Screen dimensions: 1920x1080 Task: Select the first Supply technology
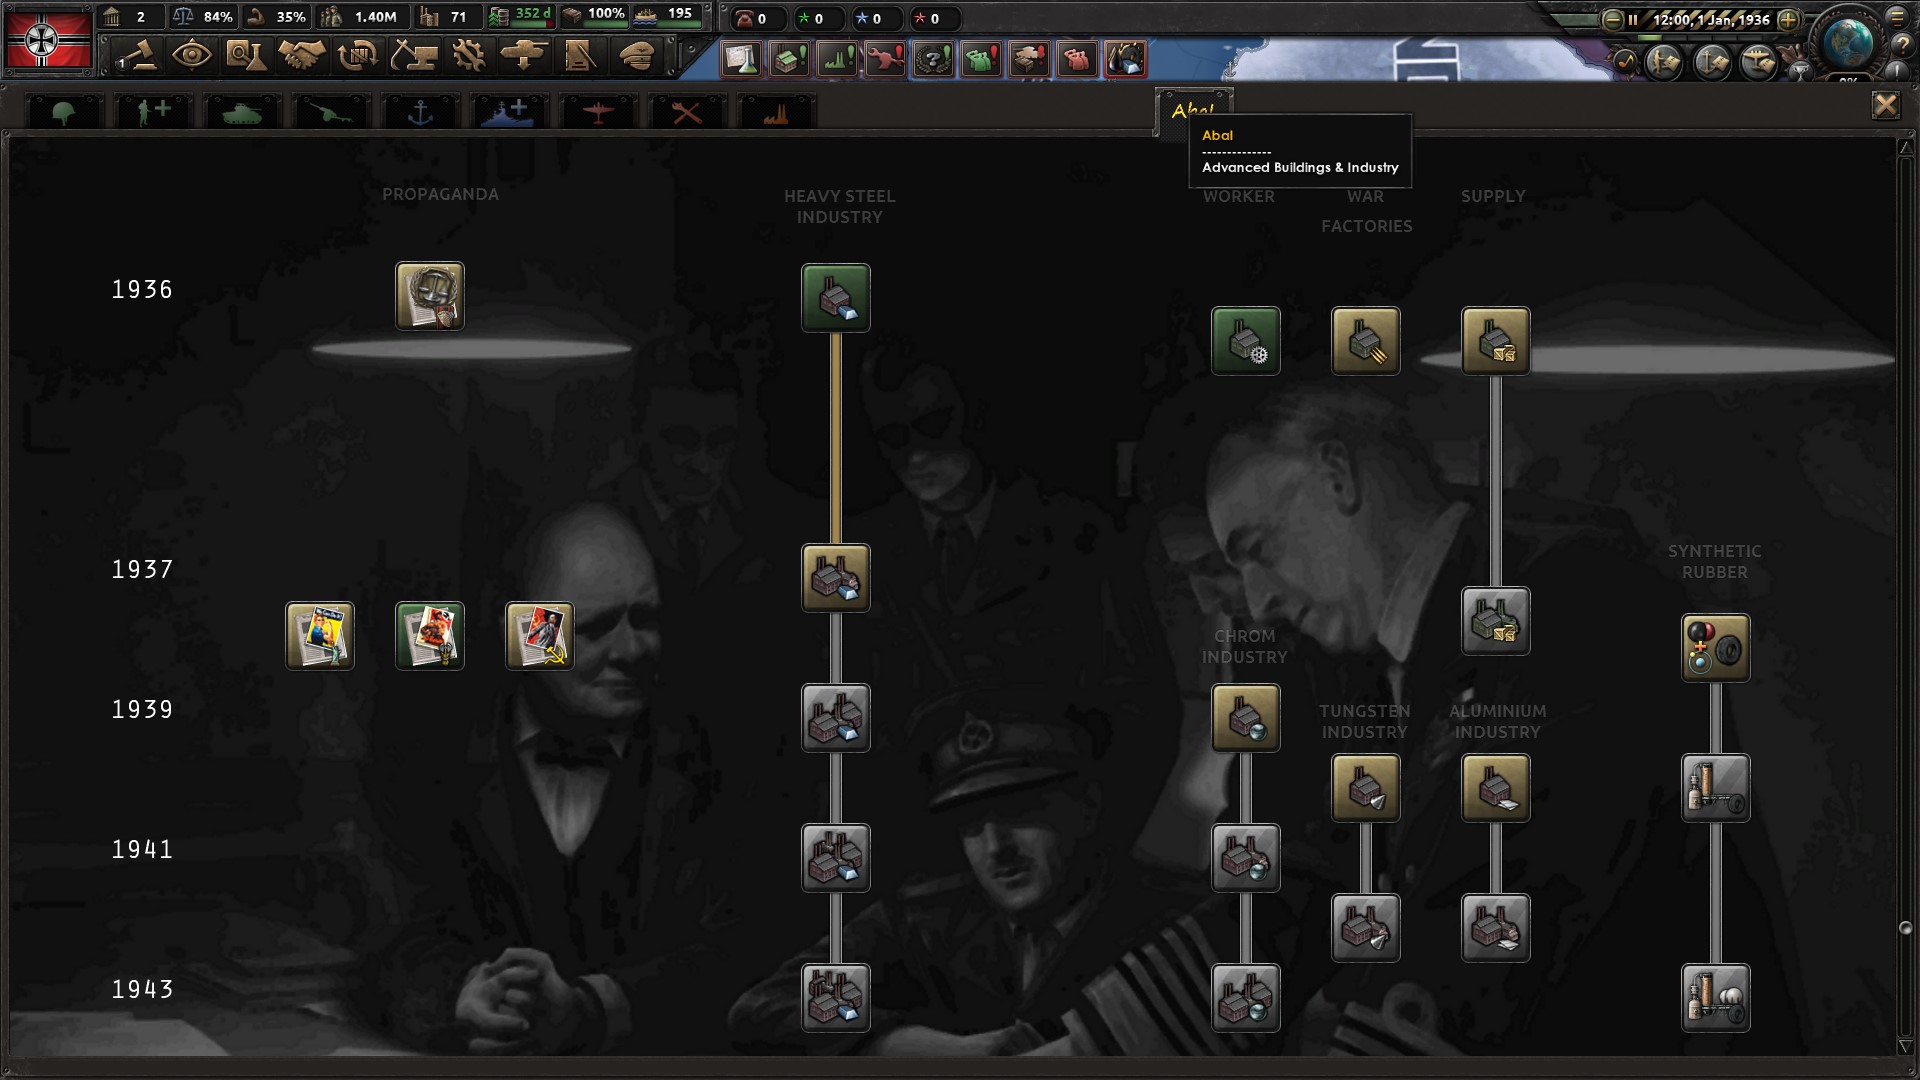click(1496, 341)
